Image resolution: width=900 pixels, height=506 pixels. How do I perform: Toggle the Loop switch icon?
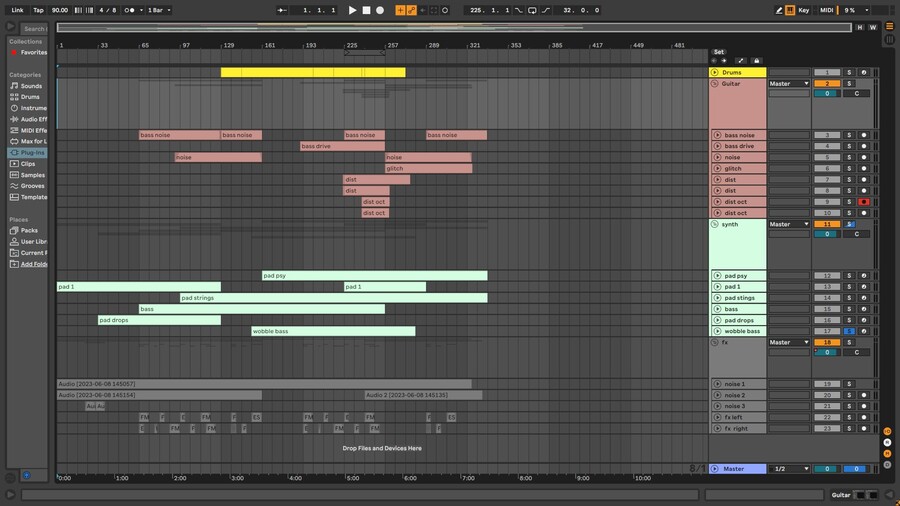(532, 10)
